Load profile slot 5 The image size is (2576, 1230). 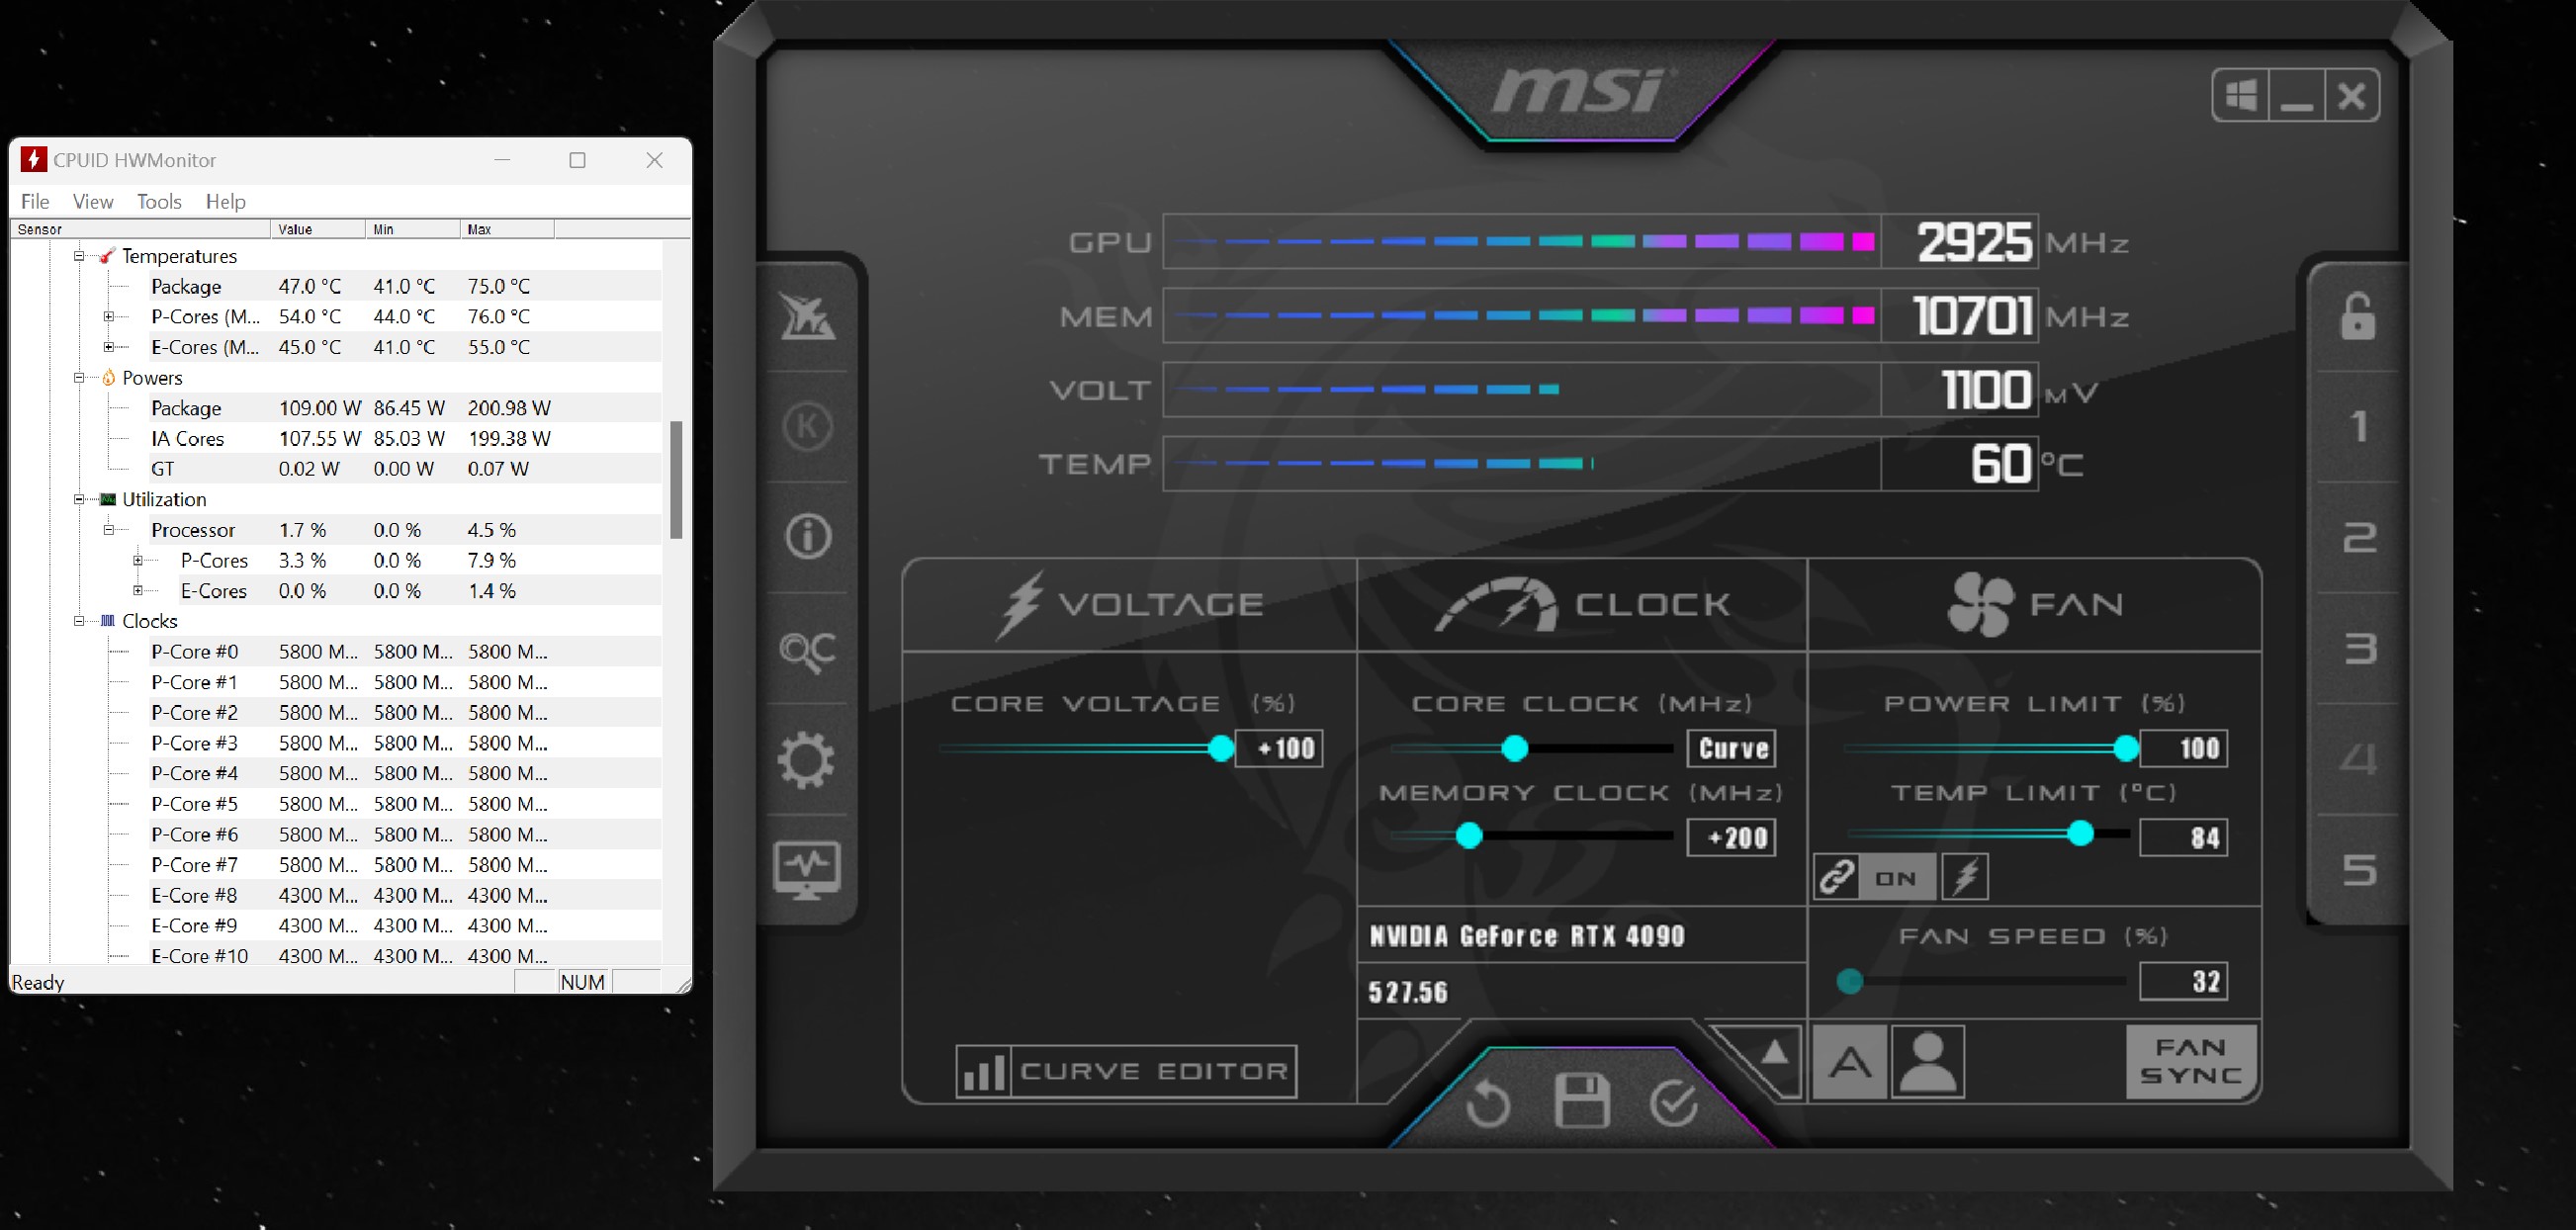[x=2359, y=870]
